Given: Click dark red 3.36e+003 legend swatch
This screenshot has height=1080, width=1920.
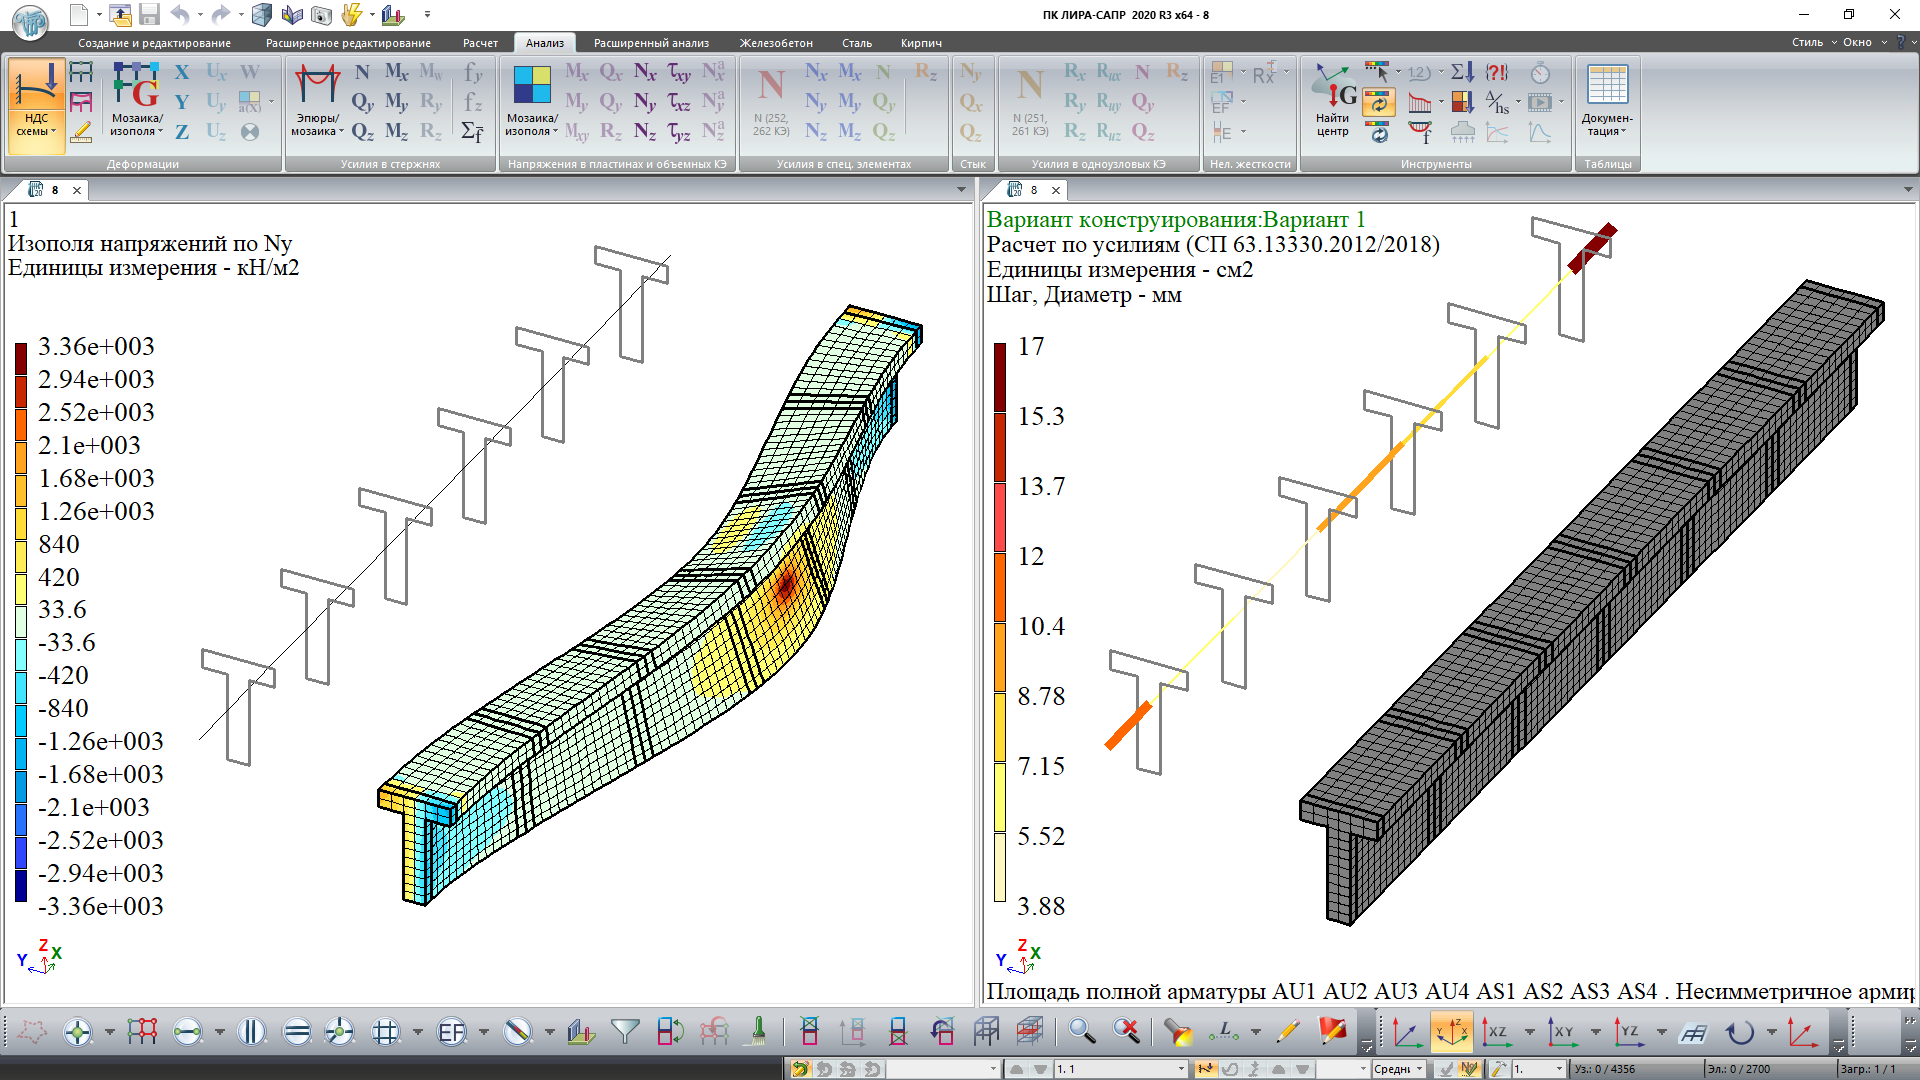Looking at the screenshot, I should click(21, 359).
